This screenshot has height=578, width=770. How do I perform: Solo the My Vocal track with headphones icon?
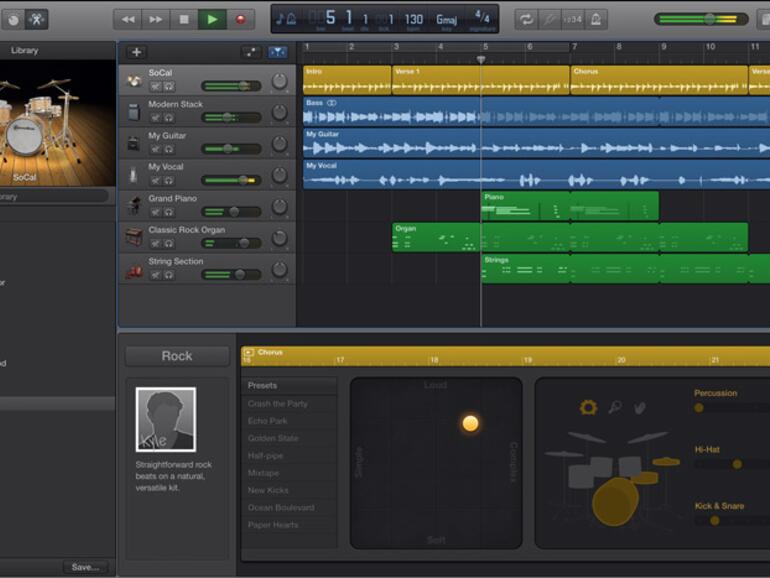(x=168, y=180)
